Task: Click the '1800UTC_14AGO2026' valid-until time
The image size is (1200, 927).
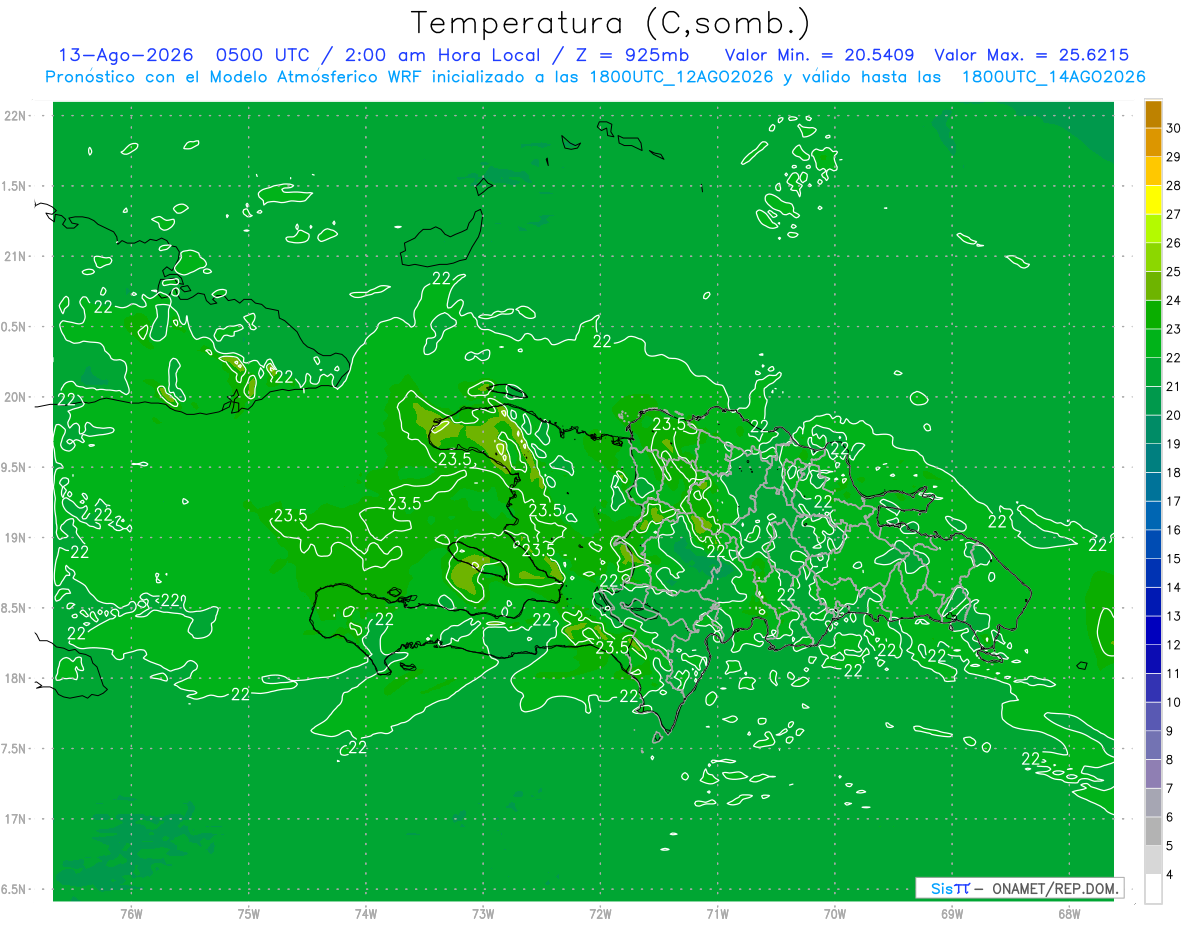Action: tap(1052, 77)
